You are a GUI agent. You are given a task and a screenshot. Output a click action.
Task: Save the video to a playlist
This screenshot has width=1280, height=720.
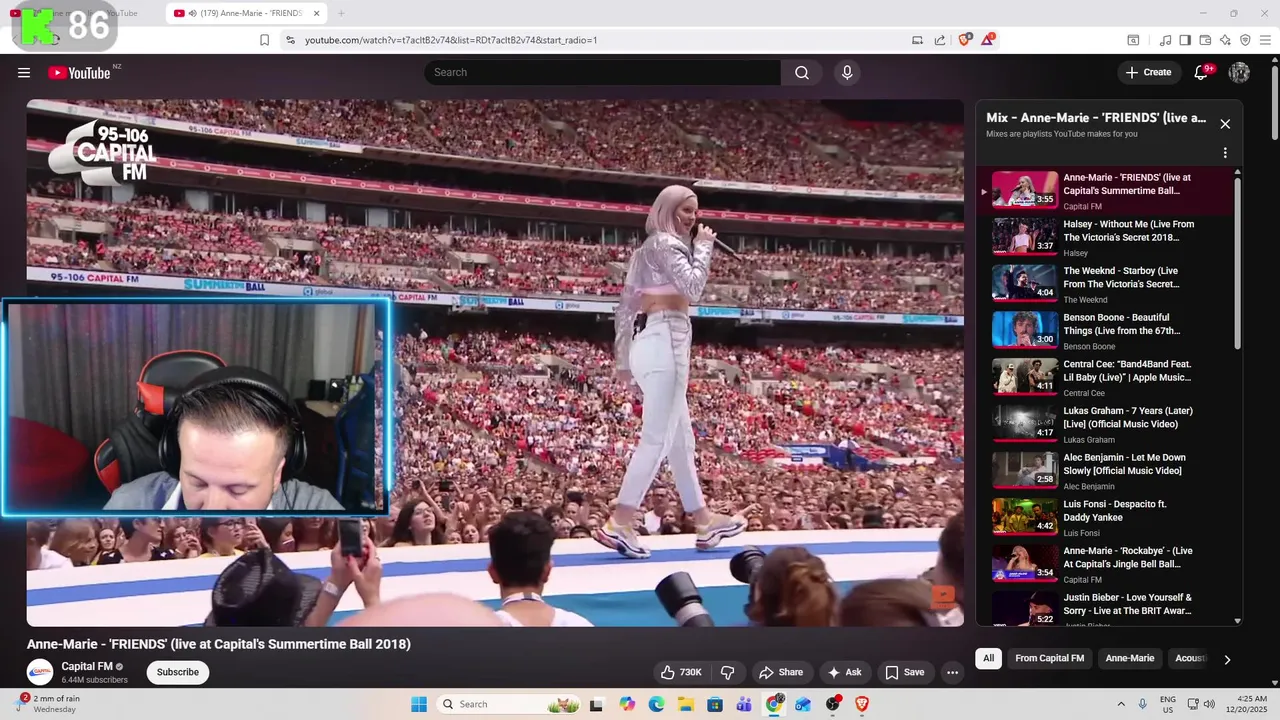point(904,672)
